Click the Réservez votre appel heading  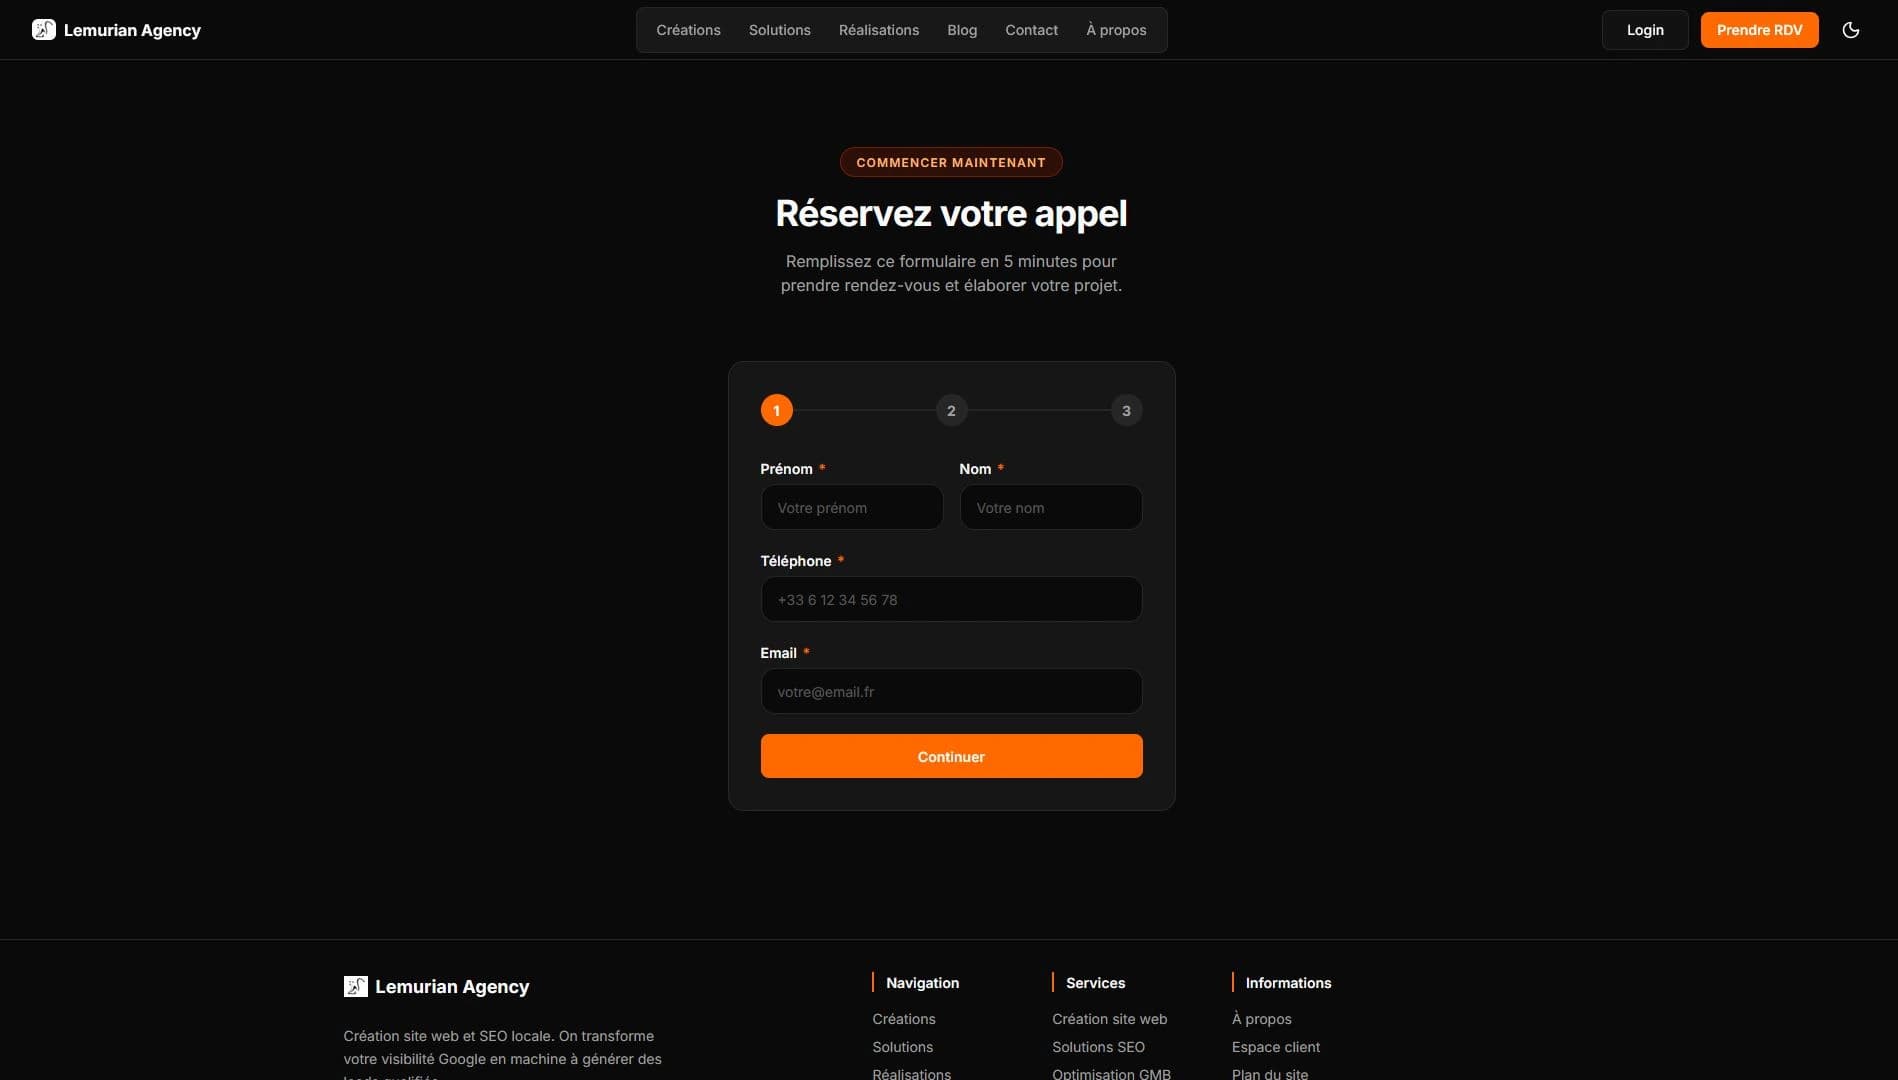951,213
